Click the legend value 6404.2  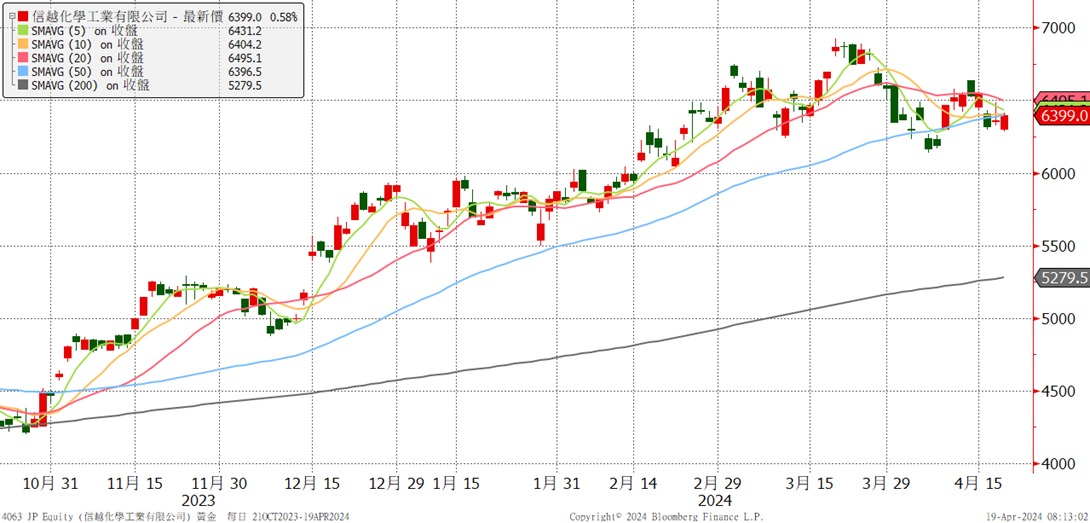tap(244, 45)
